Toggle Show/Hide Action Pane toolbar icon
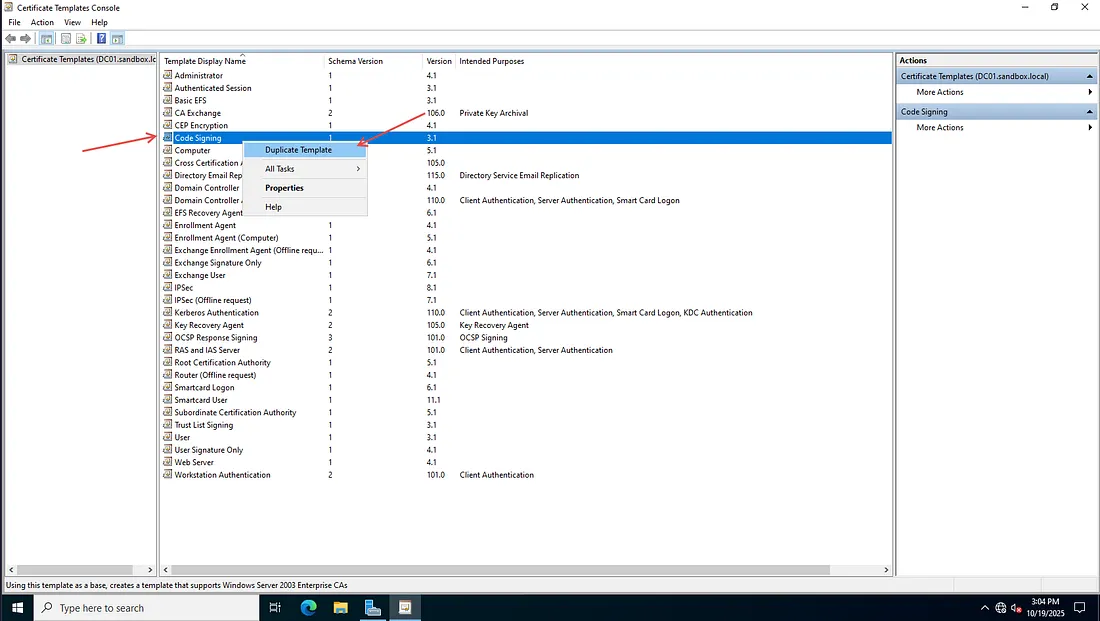This screenshot has height=621, width=1100. [x=117, y=39]
